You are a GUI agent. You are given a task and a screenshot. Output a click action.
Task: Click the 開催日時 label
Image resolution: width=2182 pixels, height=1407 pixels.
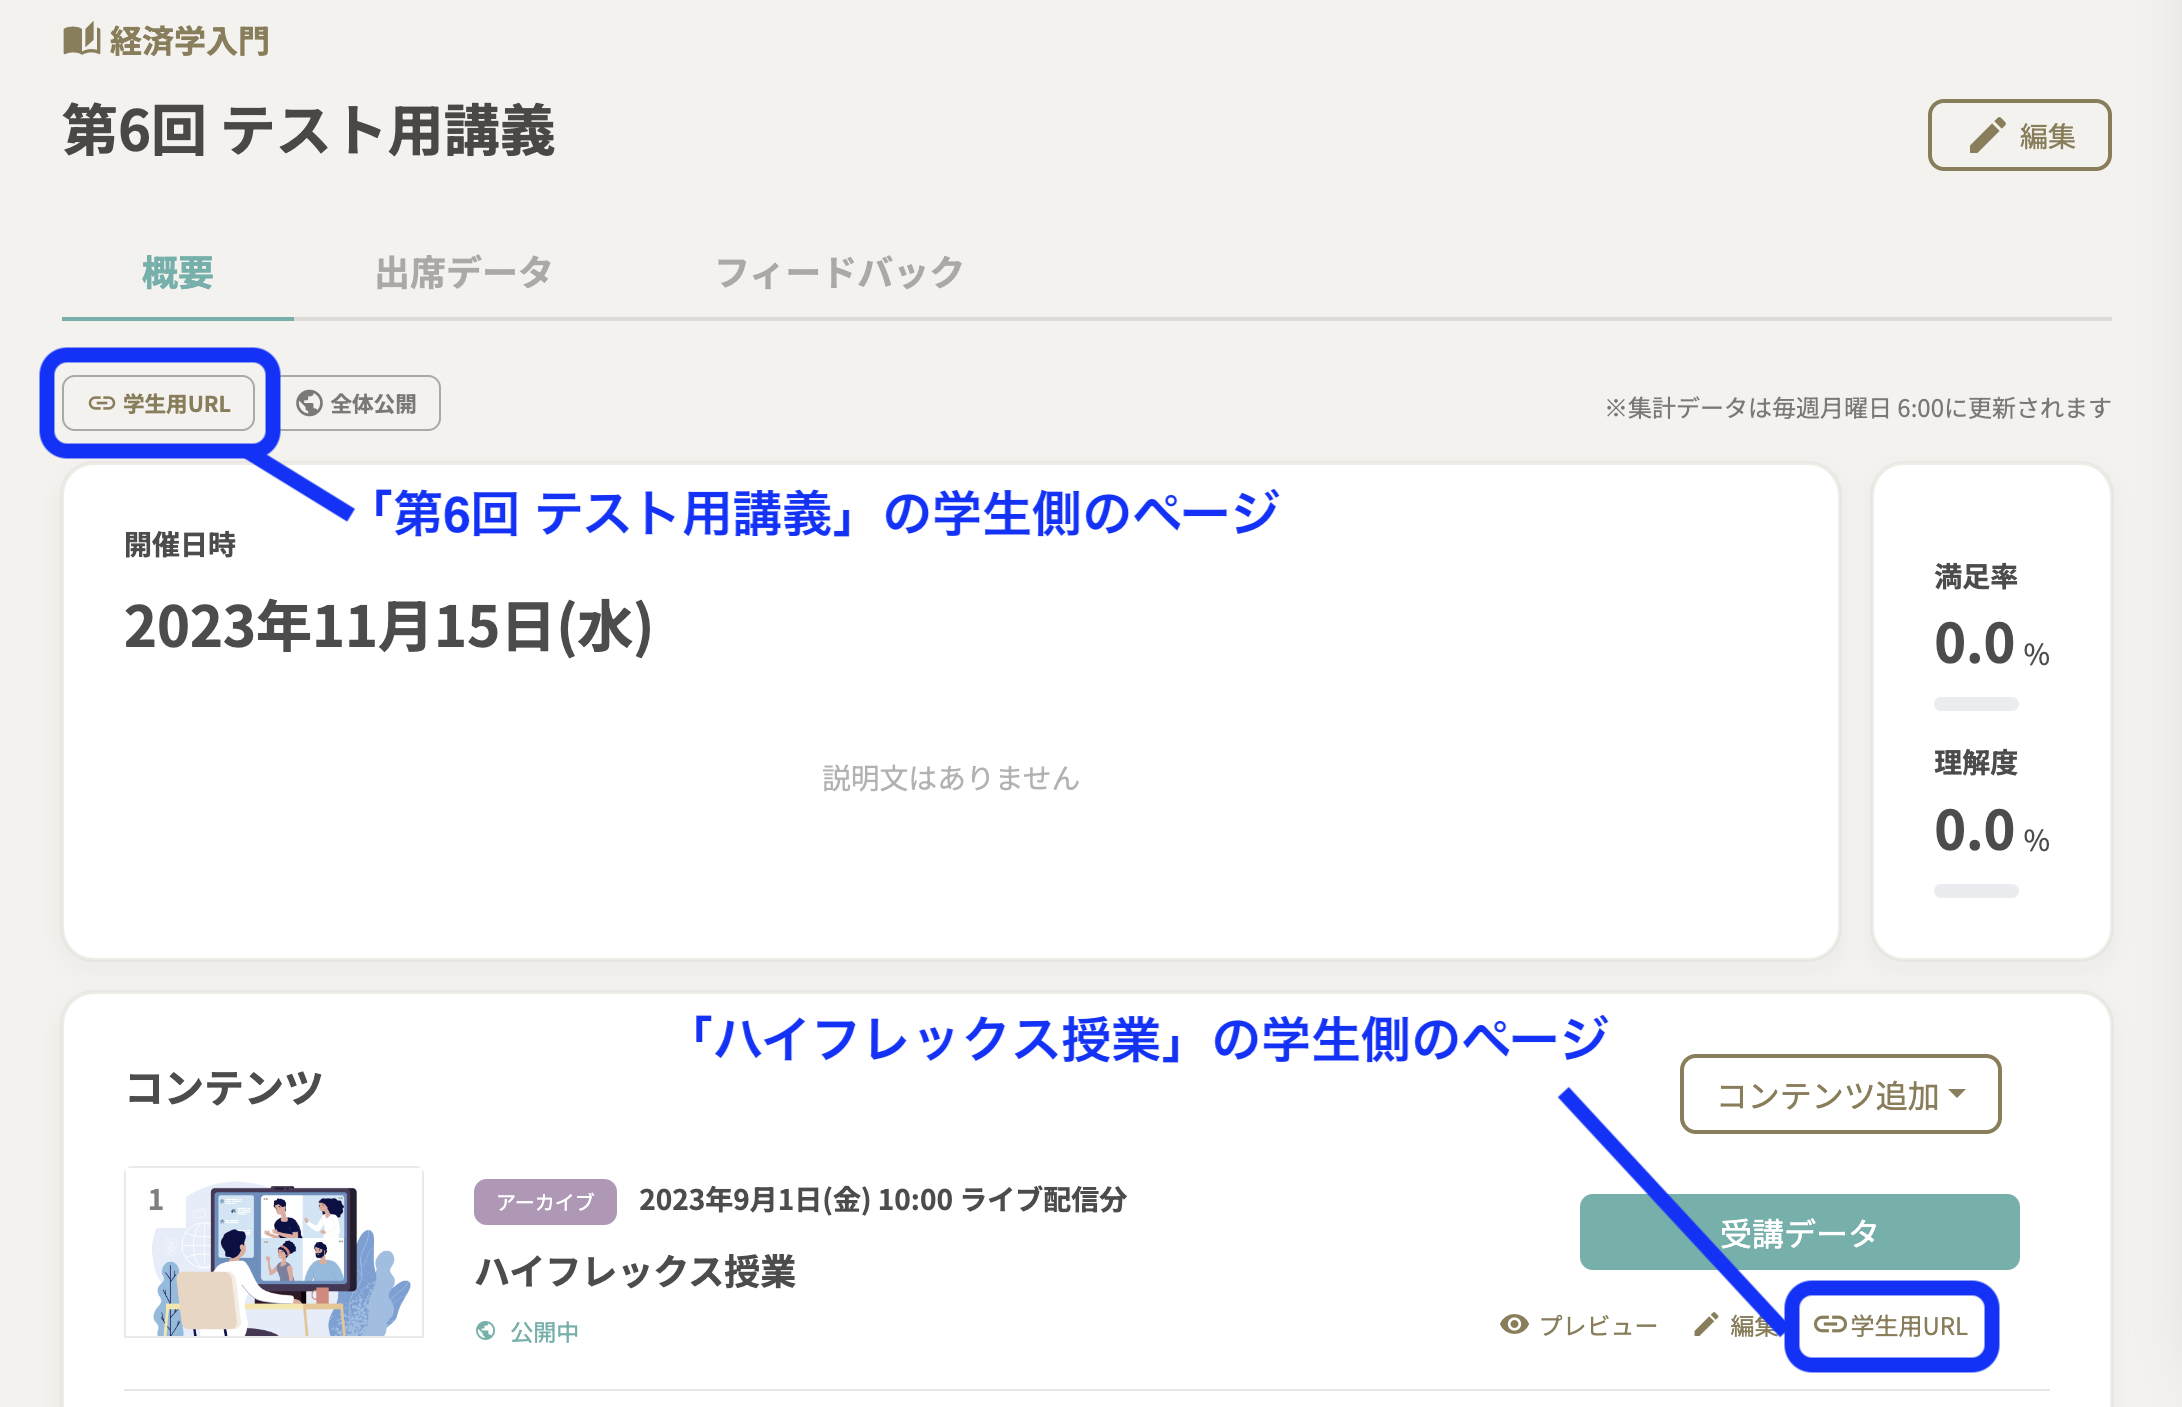pos(180,545)
